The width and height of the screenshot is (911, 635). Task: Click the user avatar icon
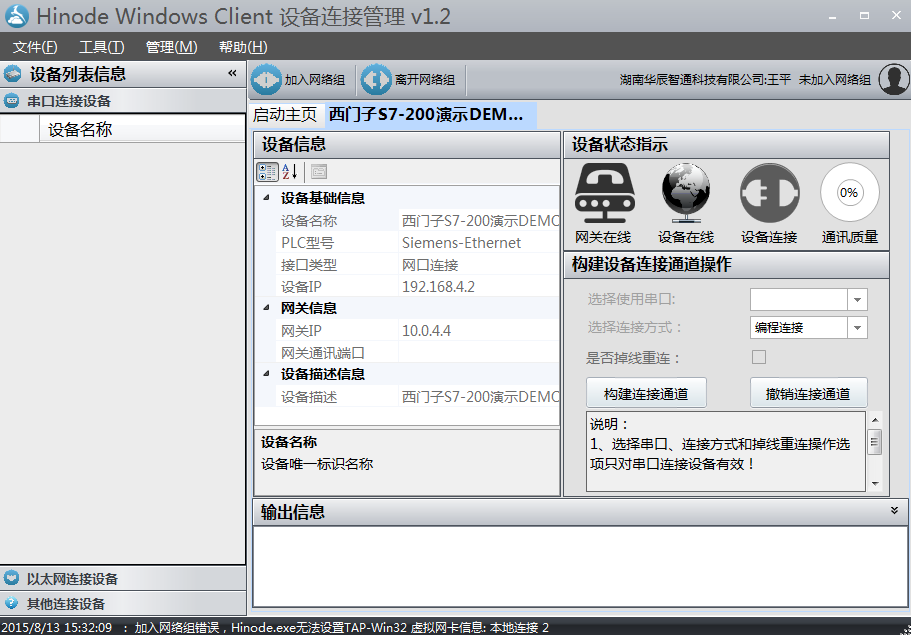[893, 80]
